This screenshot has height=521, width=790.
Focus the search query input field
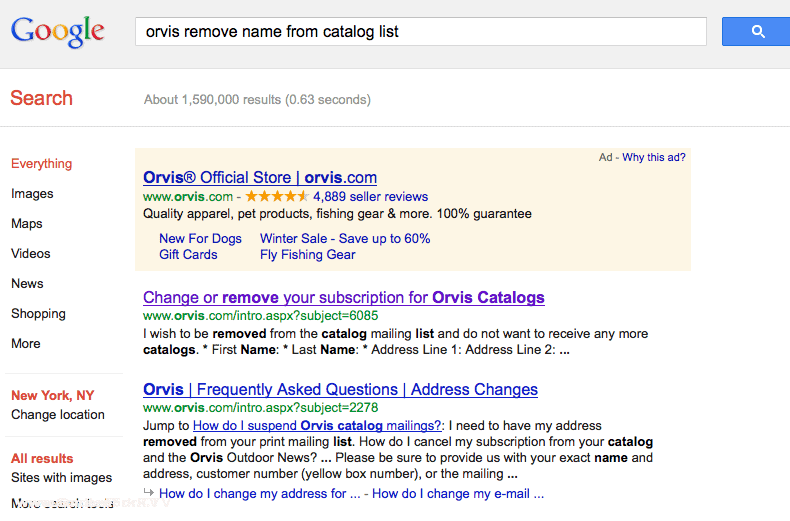[x=421, y=32]
